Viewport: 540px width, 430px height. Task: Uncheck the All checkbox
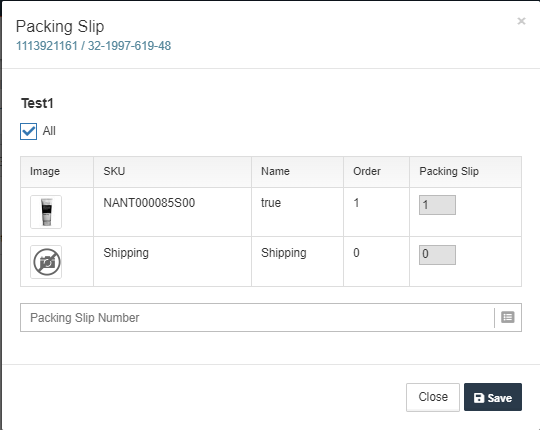(29, 131)
